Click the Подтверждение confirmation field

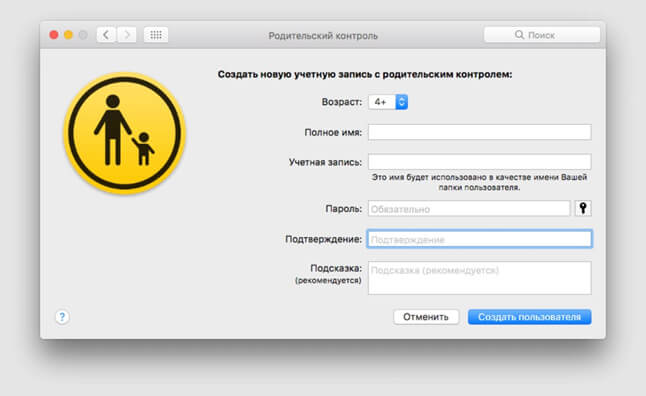[x=480, y=239]
